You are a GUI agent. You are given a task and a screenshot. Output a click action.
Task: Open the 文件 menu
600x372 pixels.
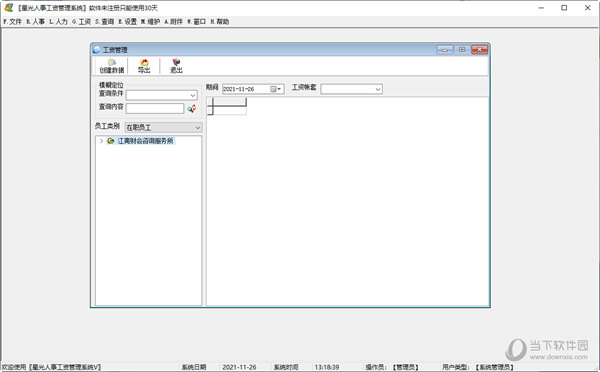[13, 22]
